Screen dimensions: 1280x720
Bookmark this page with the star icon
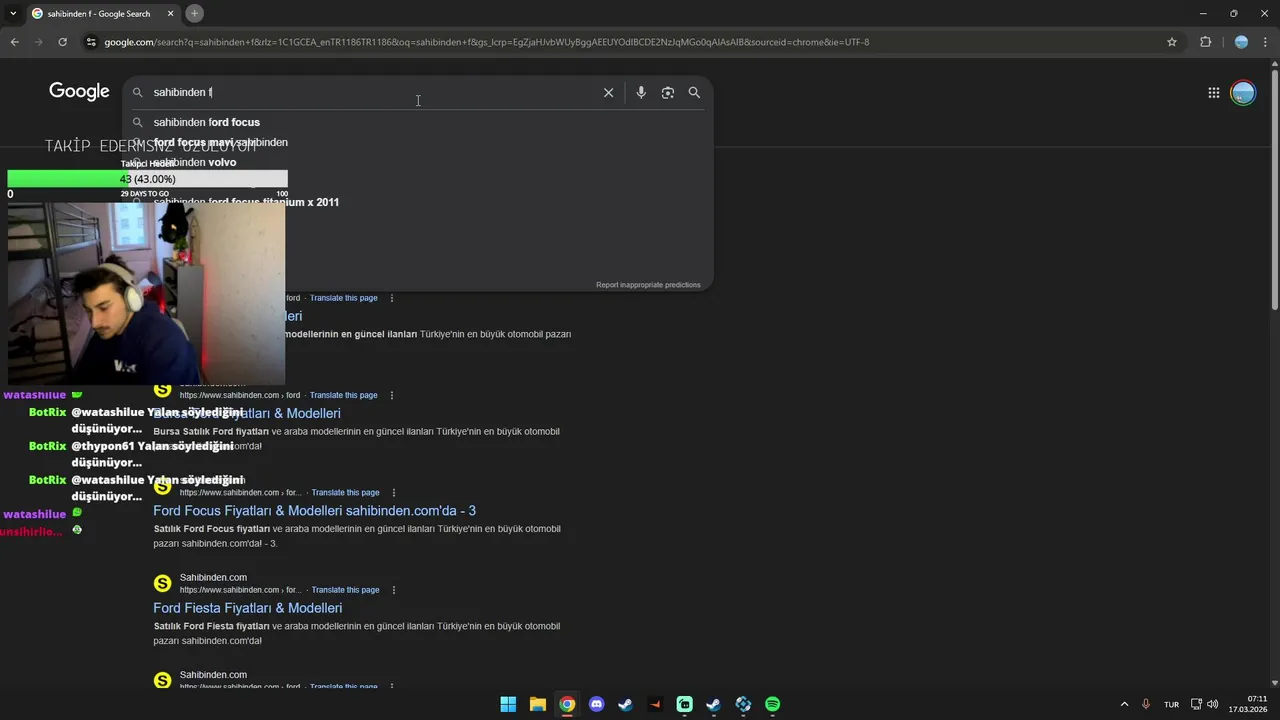tap(1172, 42)
